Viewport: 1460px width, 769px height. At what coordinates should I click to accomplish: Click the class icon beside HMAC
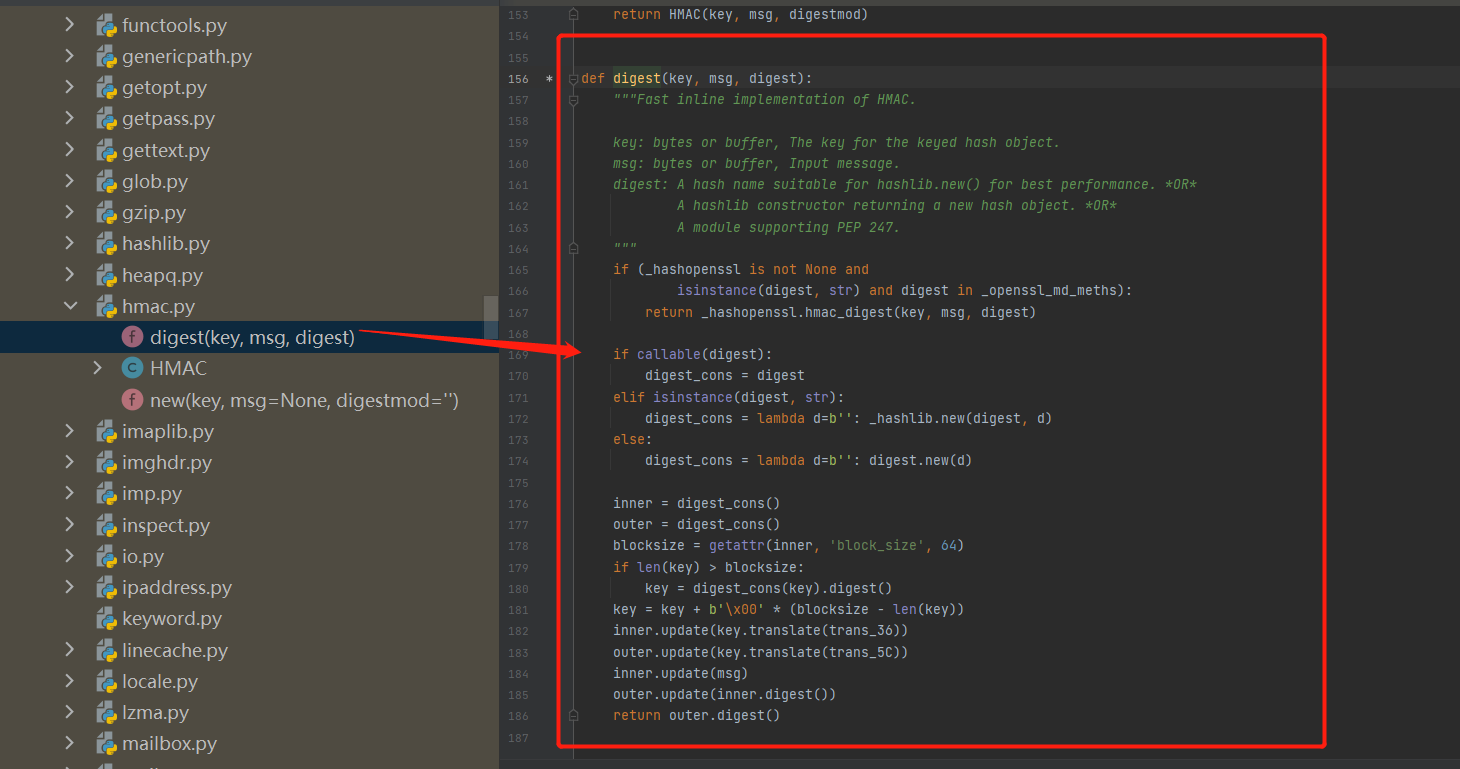pyautogui.click(x=132, y=368)
